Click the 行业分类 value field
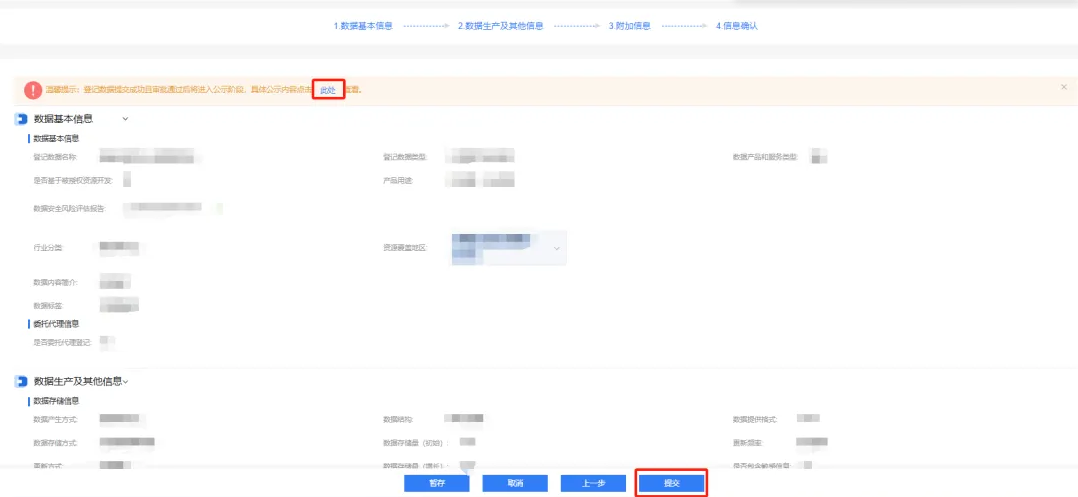 119,246
